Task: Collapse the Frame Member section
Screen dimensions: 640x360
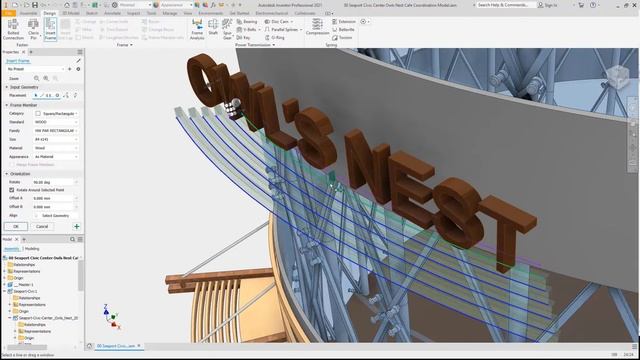Action: (7, 105)
